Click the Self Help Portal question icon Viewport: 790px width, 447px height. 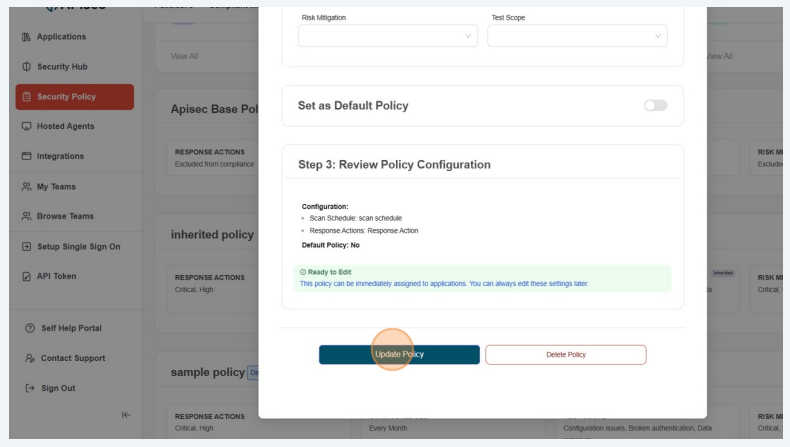(30, 328)
